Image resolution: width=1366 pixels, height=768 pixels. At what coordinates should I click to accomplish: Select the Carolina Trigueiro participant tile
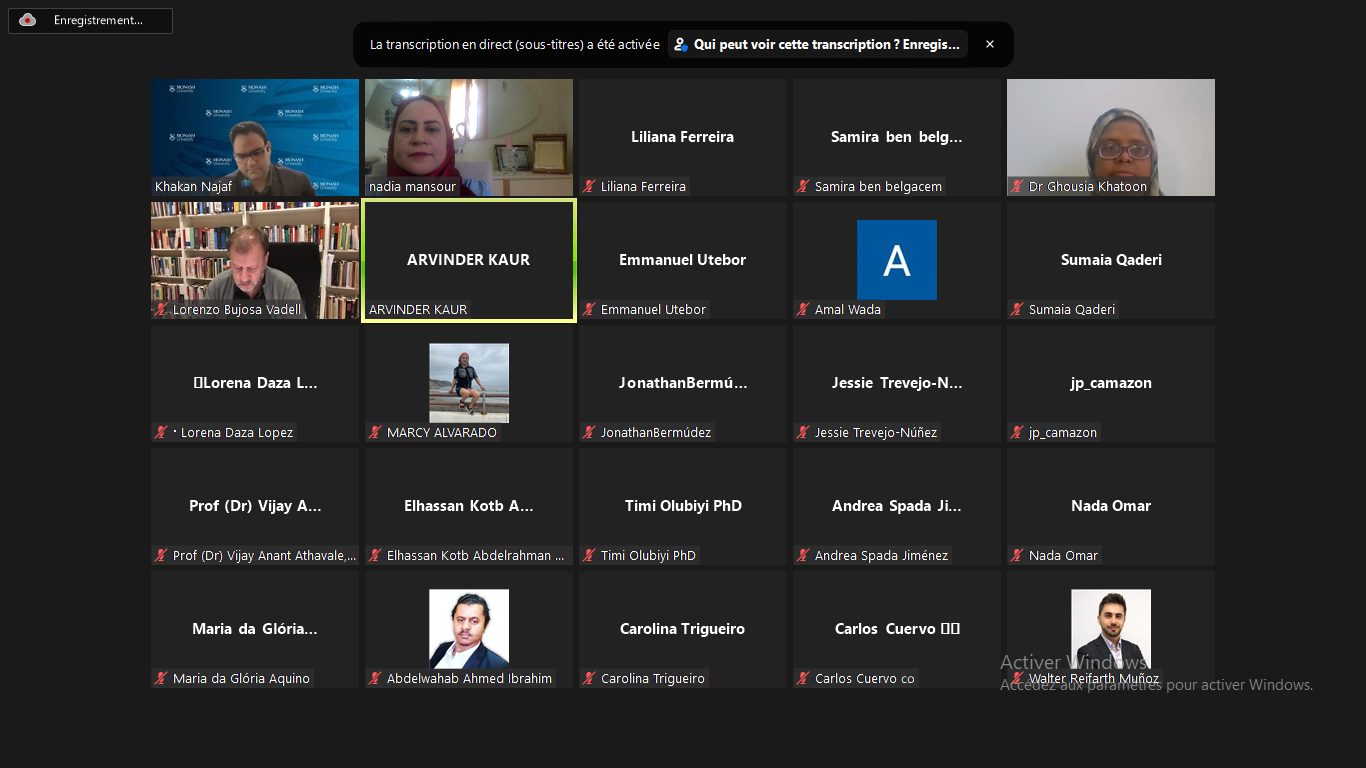point(683,629)
